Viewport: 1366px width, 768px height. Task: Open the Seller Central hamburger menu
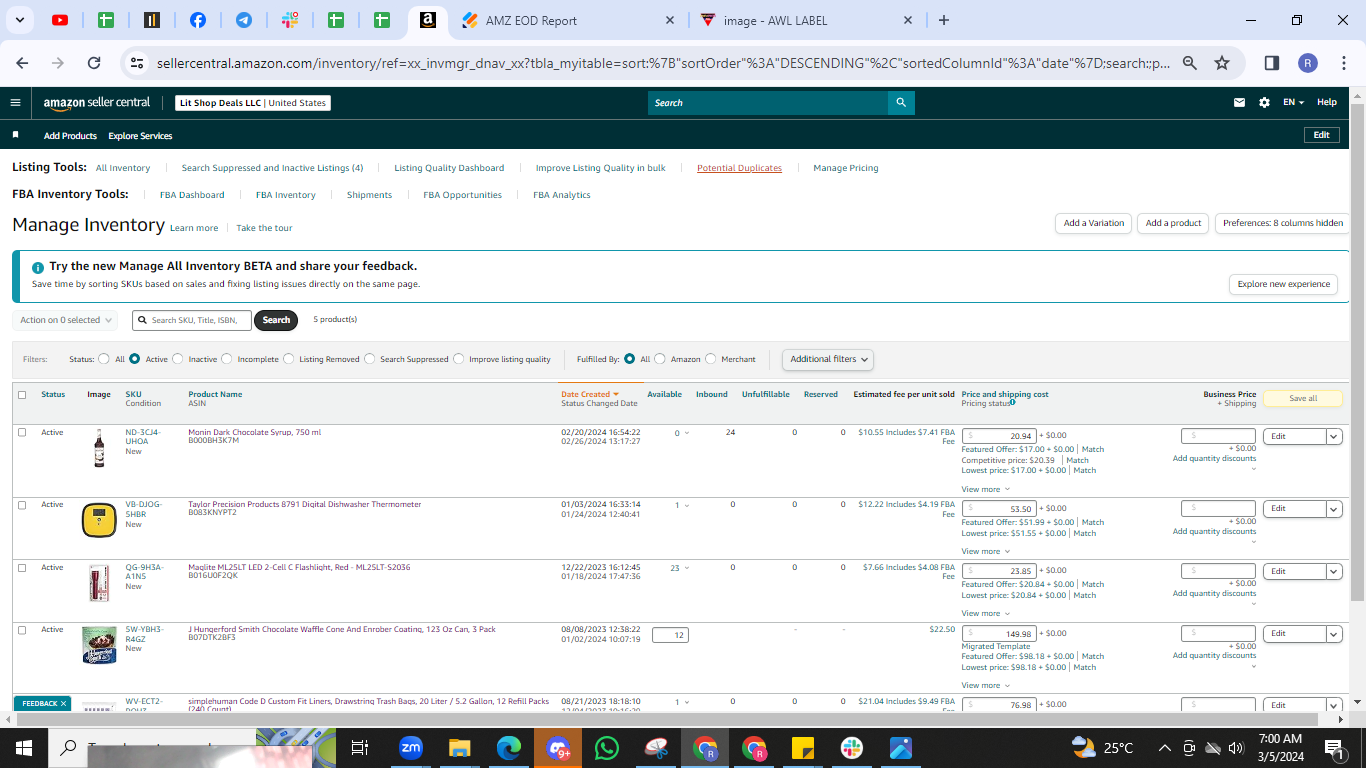[x=15, y=102]
